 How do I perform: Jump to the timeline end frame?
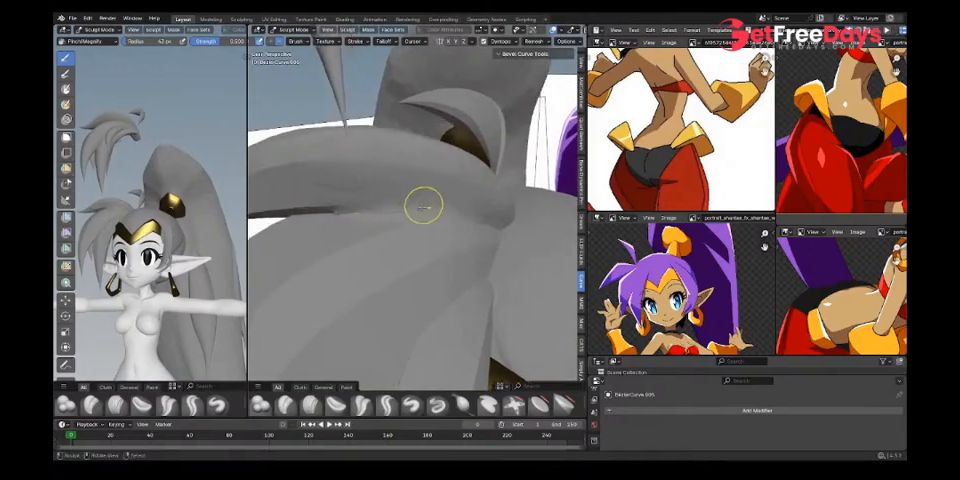point(347,424)
